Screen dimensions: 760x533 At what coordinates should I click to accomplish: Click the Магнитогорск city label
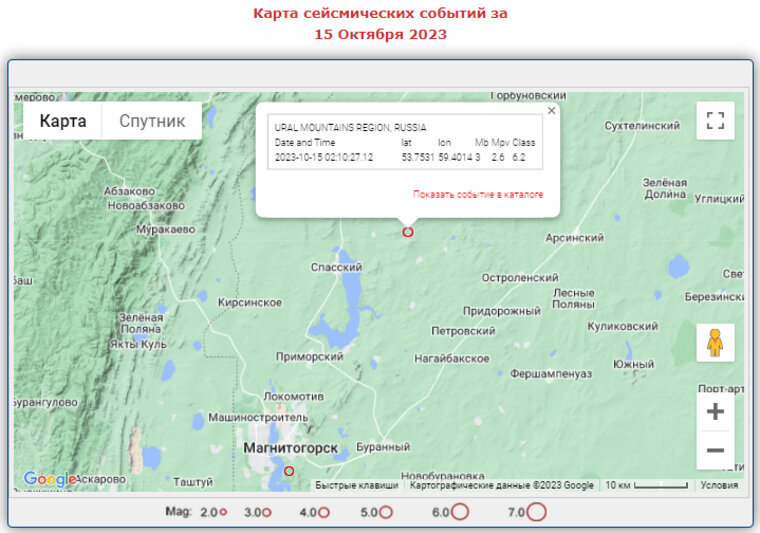290,448
